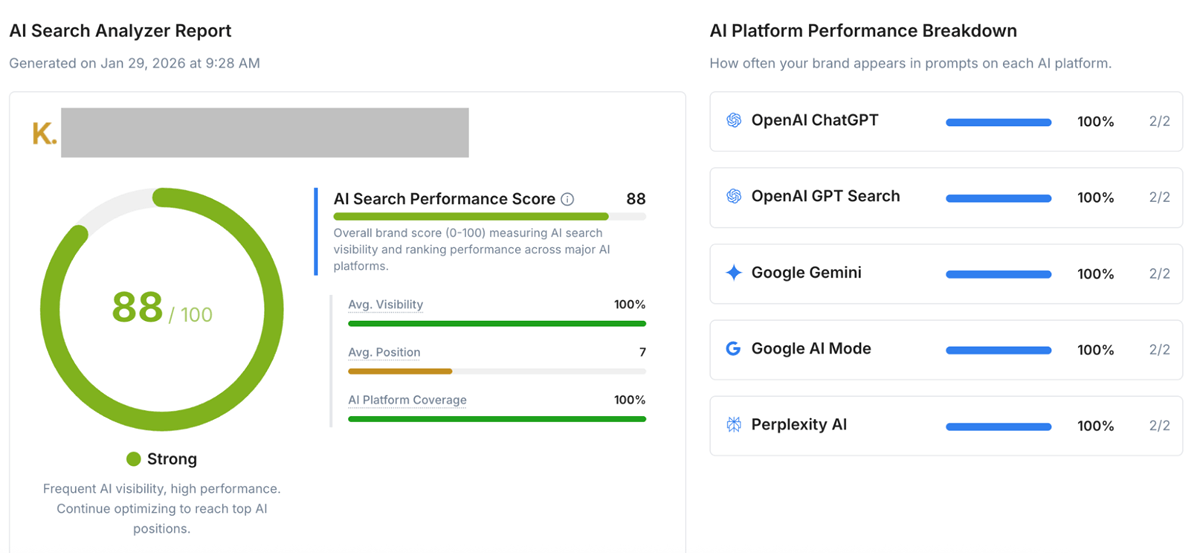The width and height of the screenshot is (1200, 555).
Task: Click the Avg. Visibility label
Action: pos(385,305)
